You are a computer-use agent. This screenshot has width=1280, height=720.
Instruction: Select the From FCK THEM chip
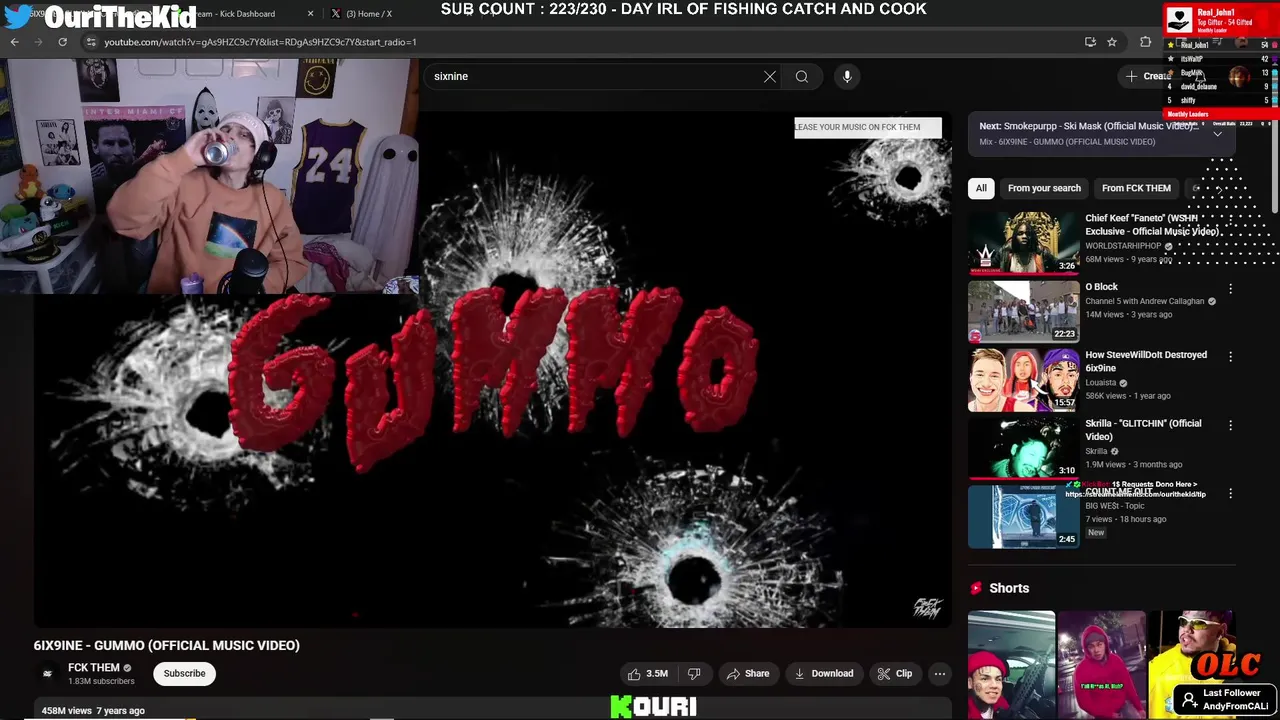tap(1136, 188)
